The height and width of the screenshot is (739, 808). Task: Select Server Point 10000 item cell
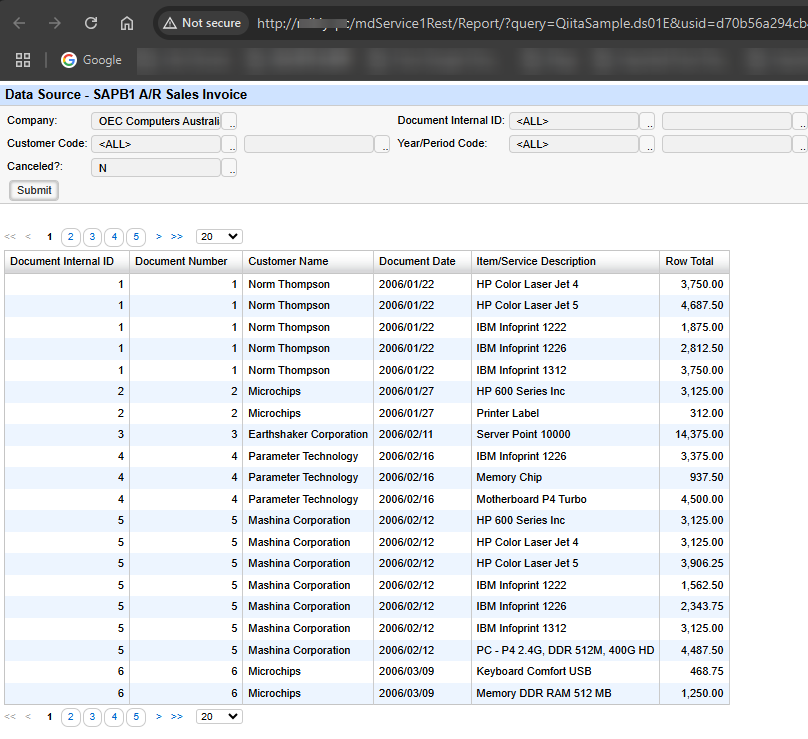[565, 434]
